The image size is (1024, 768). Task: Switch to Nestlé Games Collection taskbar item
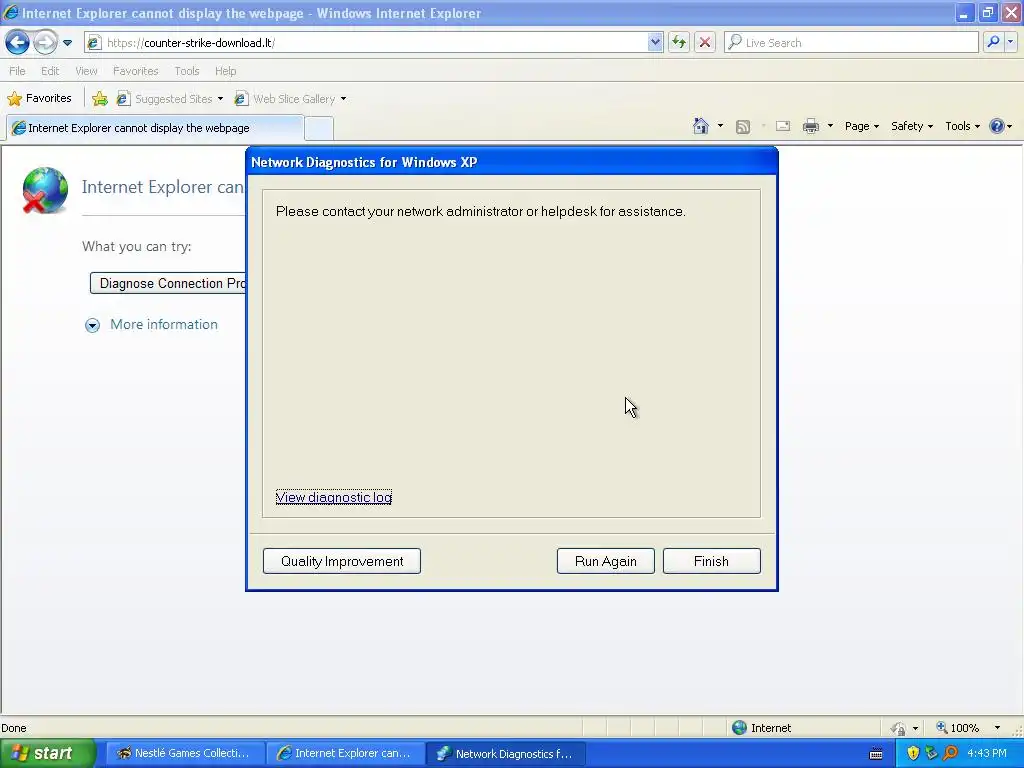coord(185,753)
